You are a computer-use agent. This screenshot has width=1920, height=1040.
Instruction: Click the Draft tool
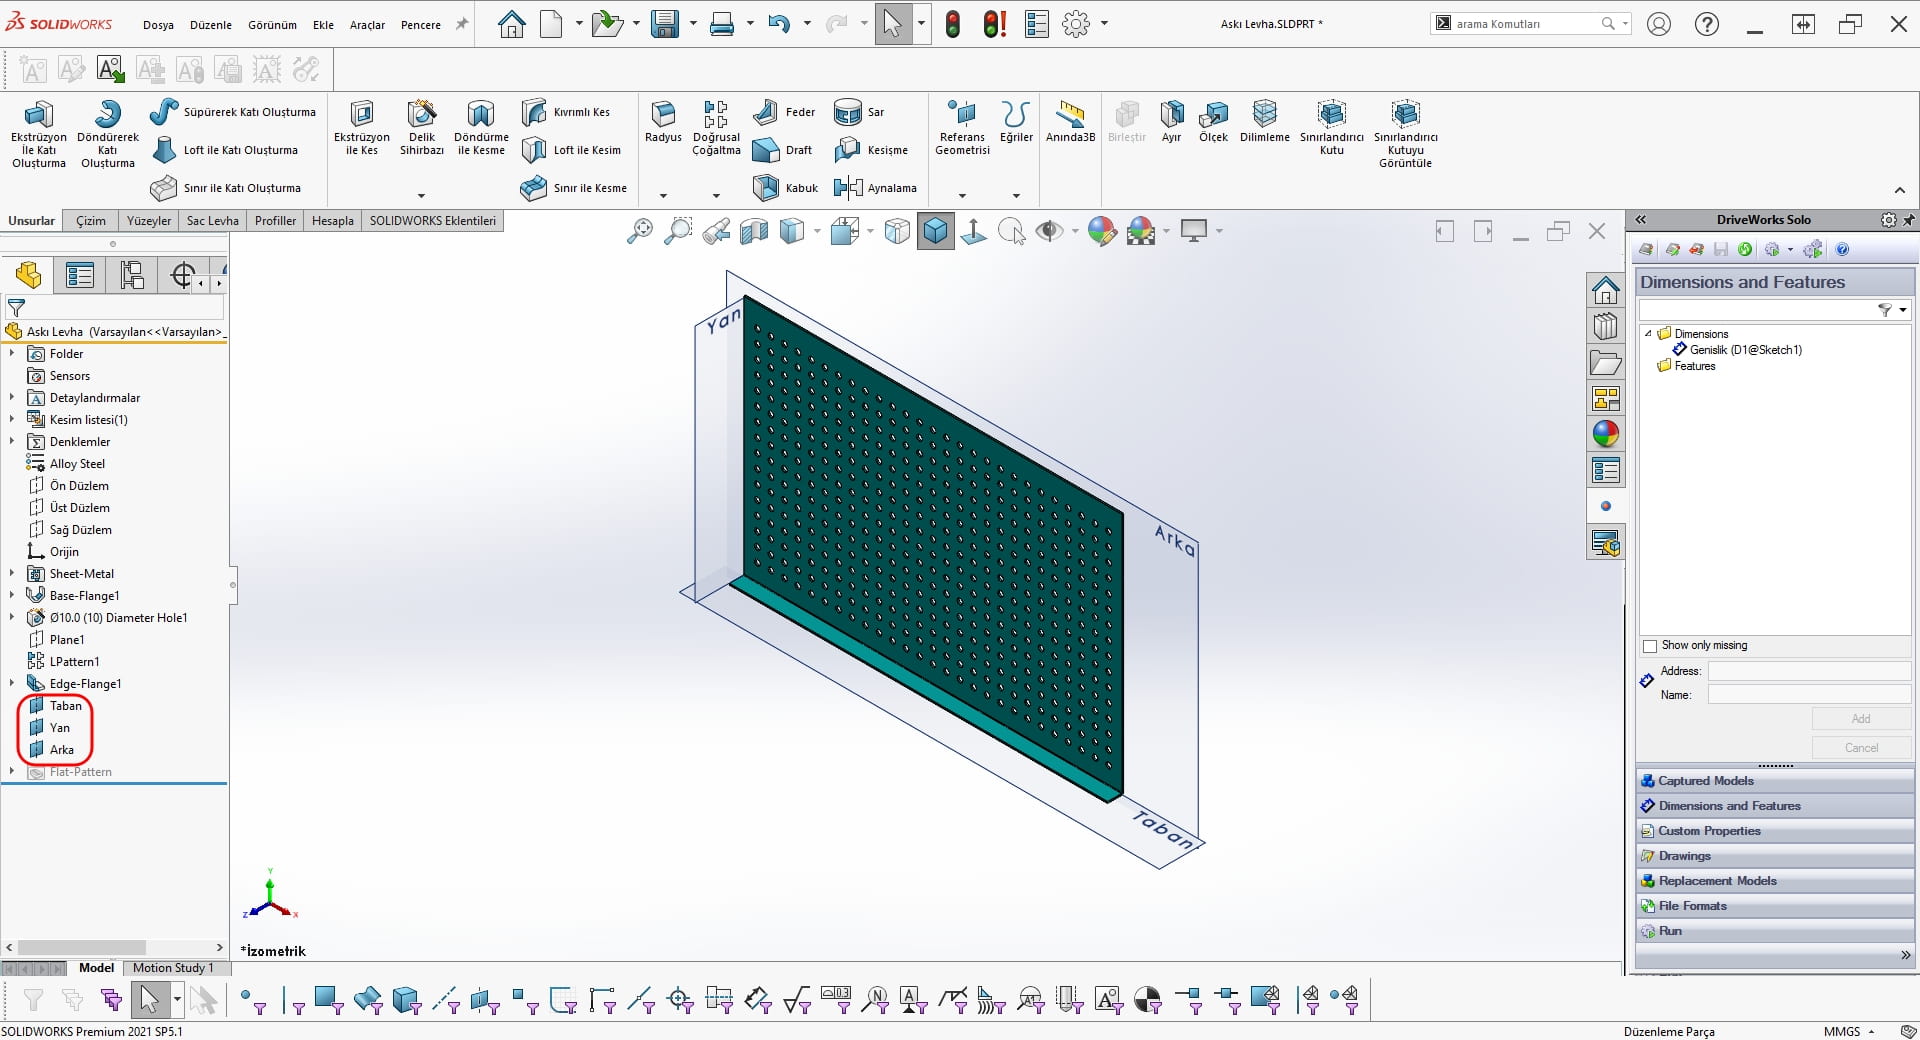tap(782, 150)
